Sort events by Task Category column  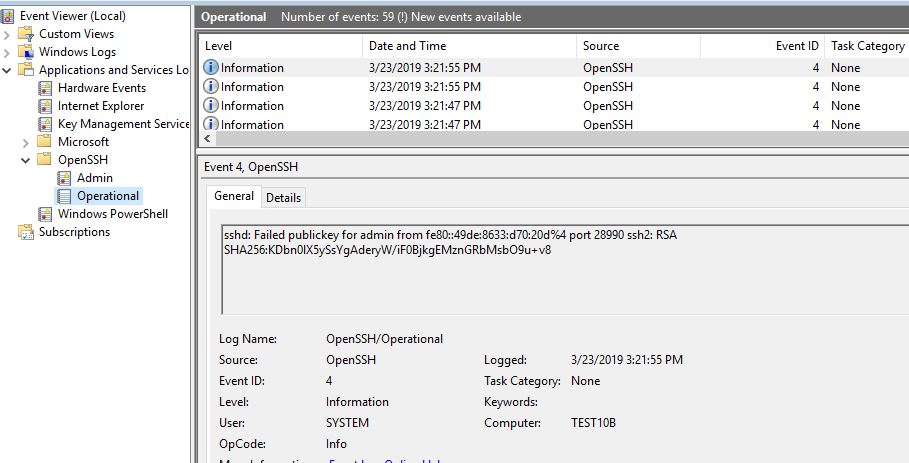[x=867, y=46]
